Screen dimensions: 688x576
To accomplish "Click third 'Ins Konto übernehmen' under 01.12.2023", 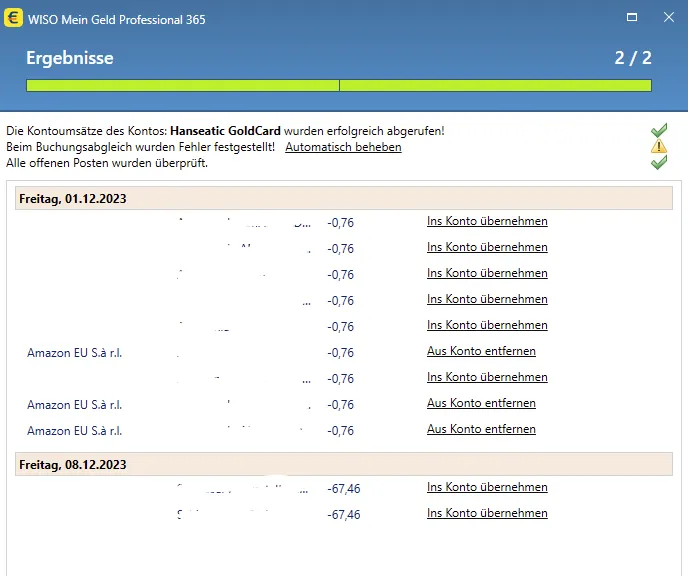I will click(487, 273).
